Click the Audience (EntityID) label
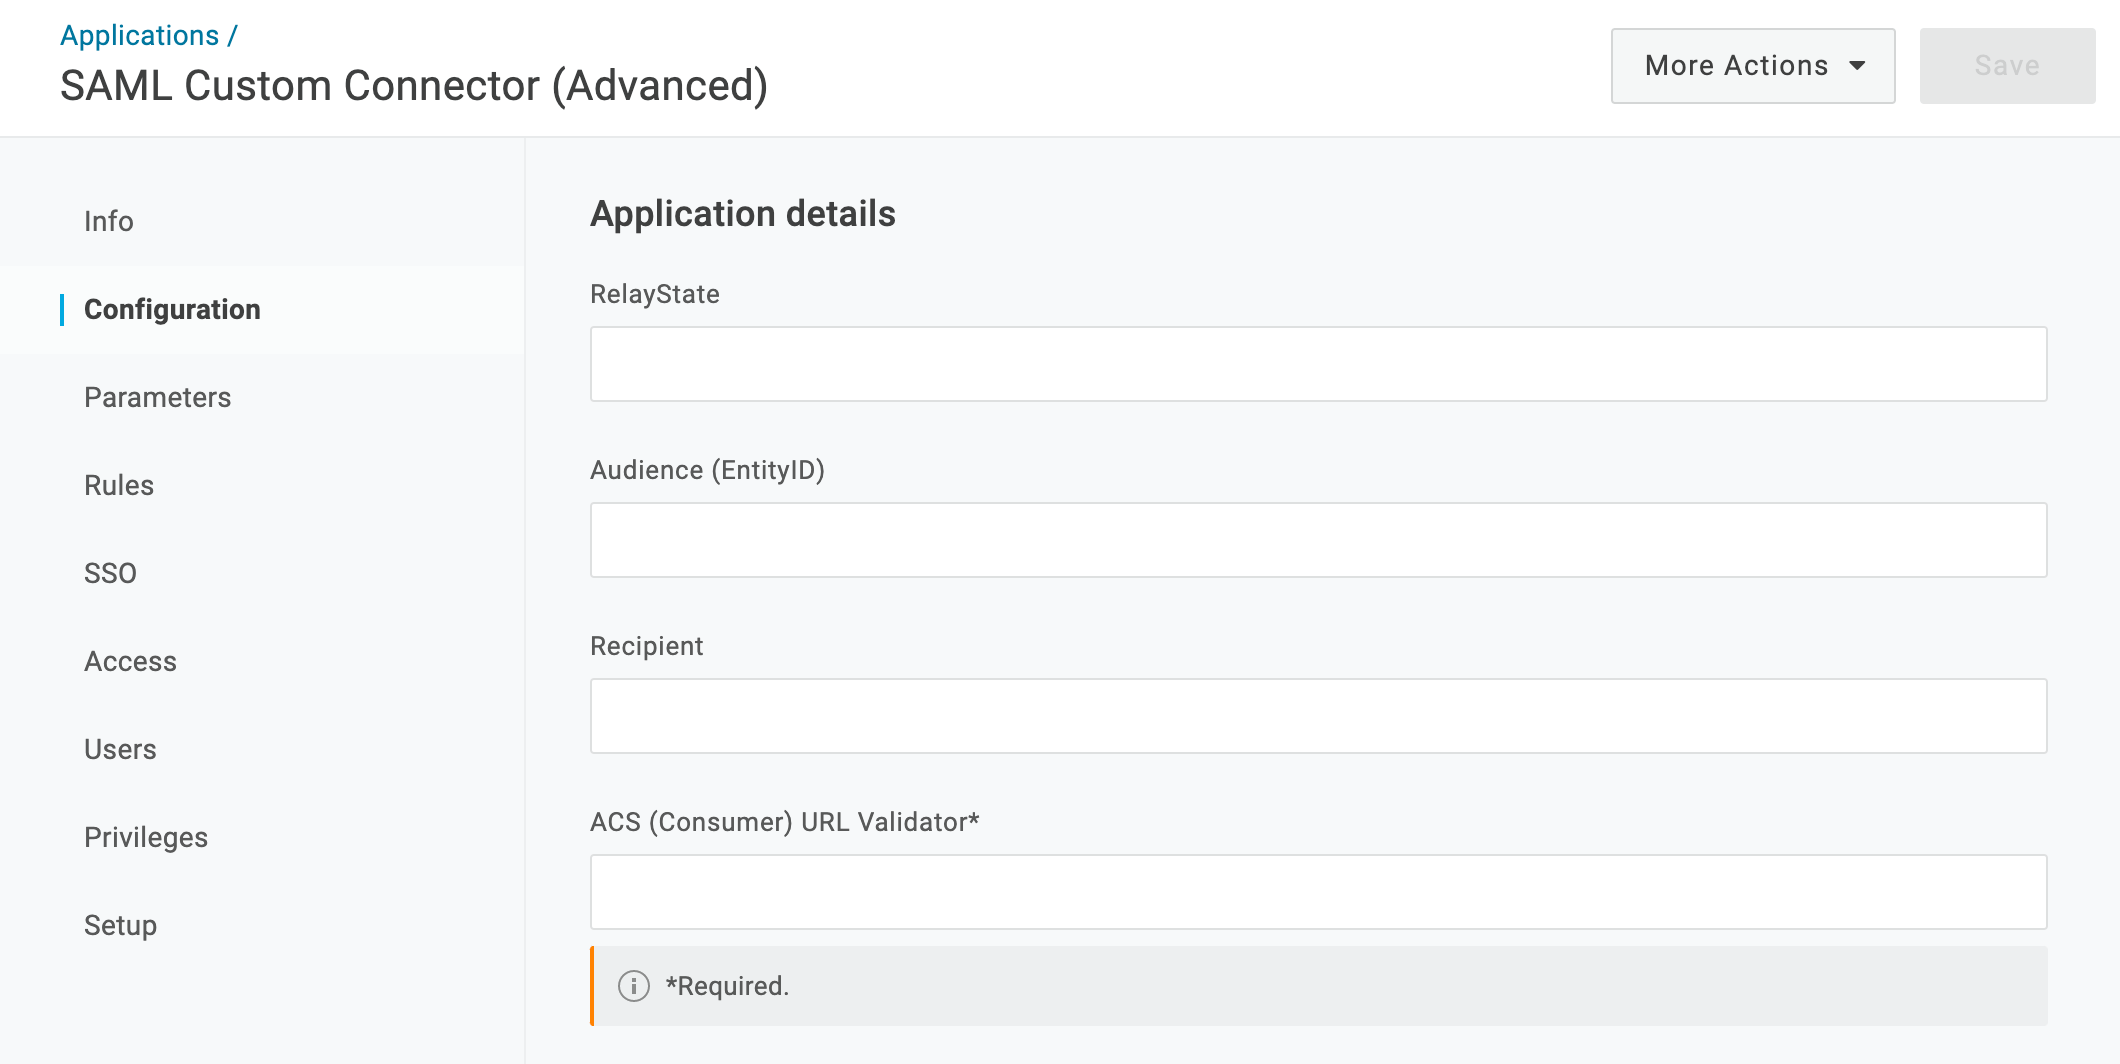The height and width of the screenshot is (1064, 2120). click(x=707, y=470)
